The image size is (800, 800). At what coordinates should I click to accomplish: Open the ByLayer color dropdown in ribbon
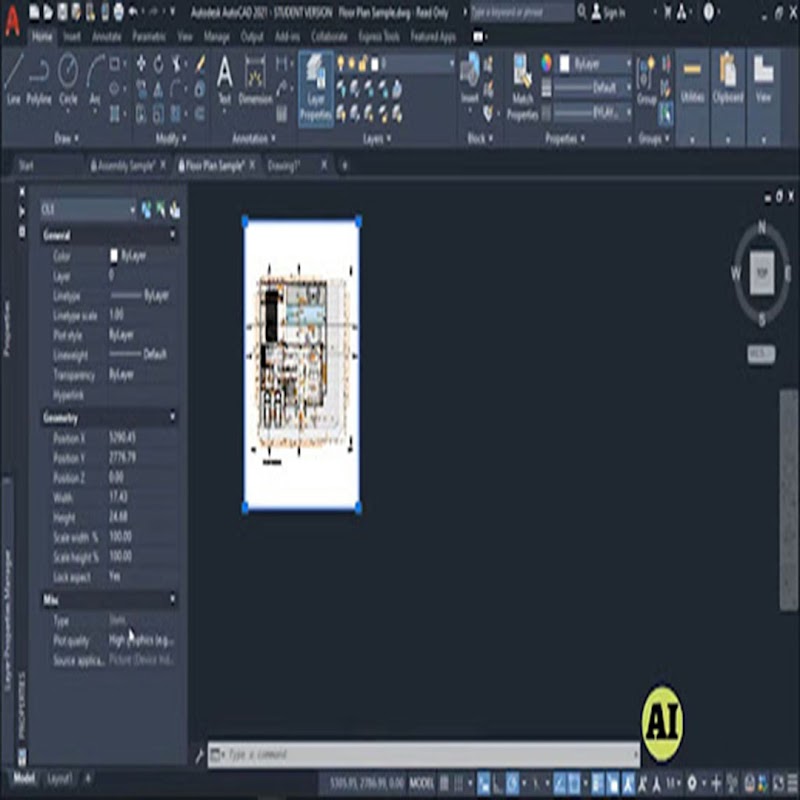629,63
